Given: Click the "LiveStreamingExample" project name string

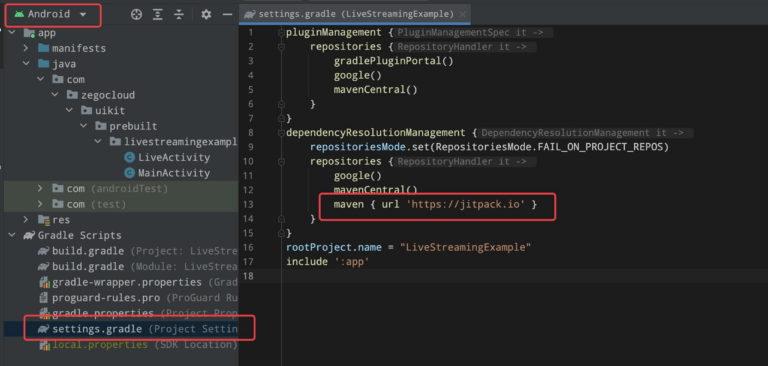Looking at the screenshot, I should (x=466, y=247).
